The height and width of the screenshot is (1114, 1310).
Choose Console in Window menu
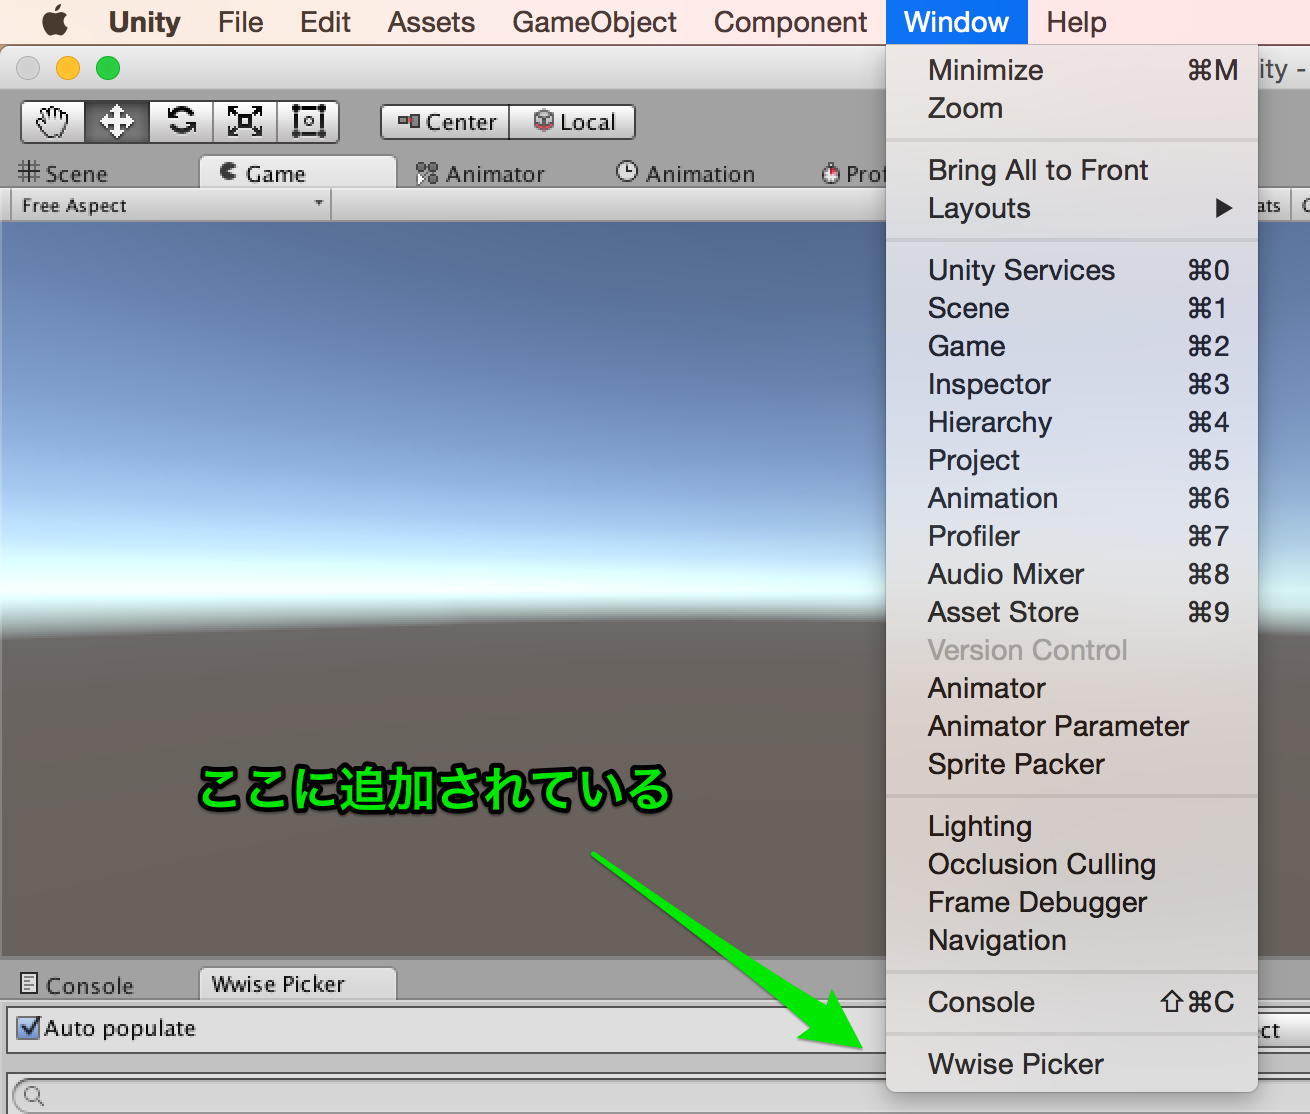pyautogui.click(x=1072, y=1002)
